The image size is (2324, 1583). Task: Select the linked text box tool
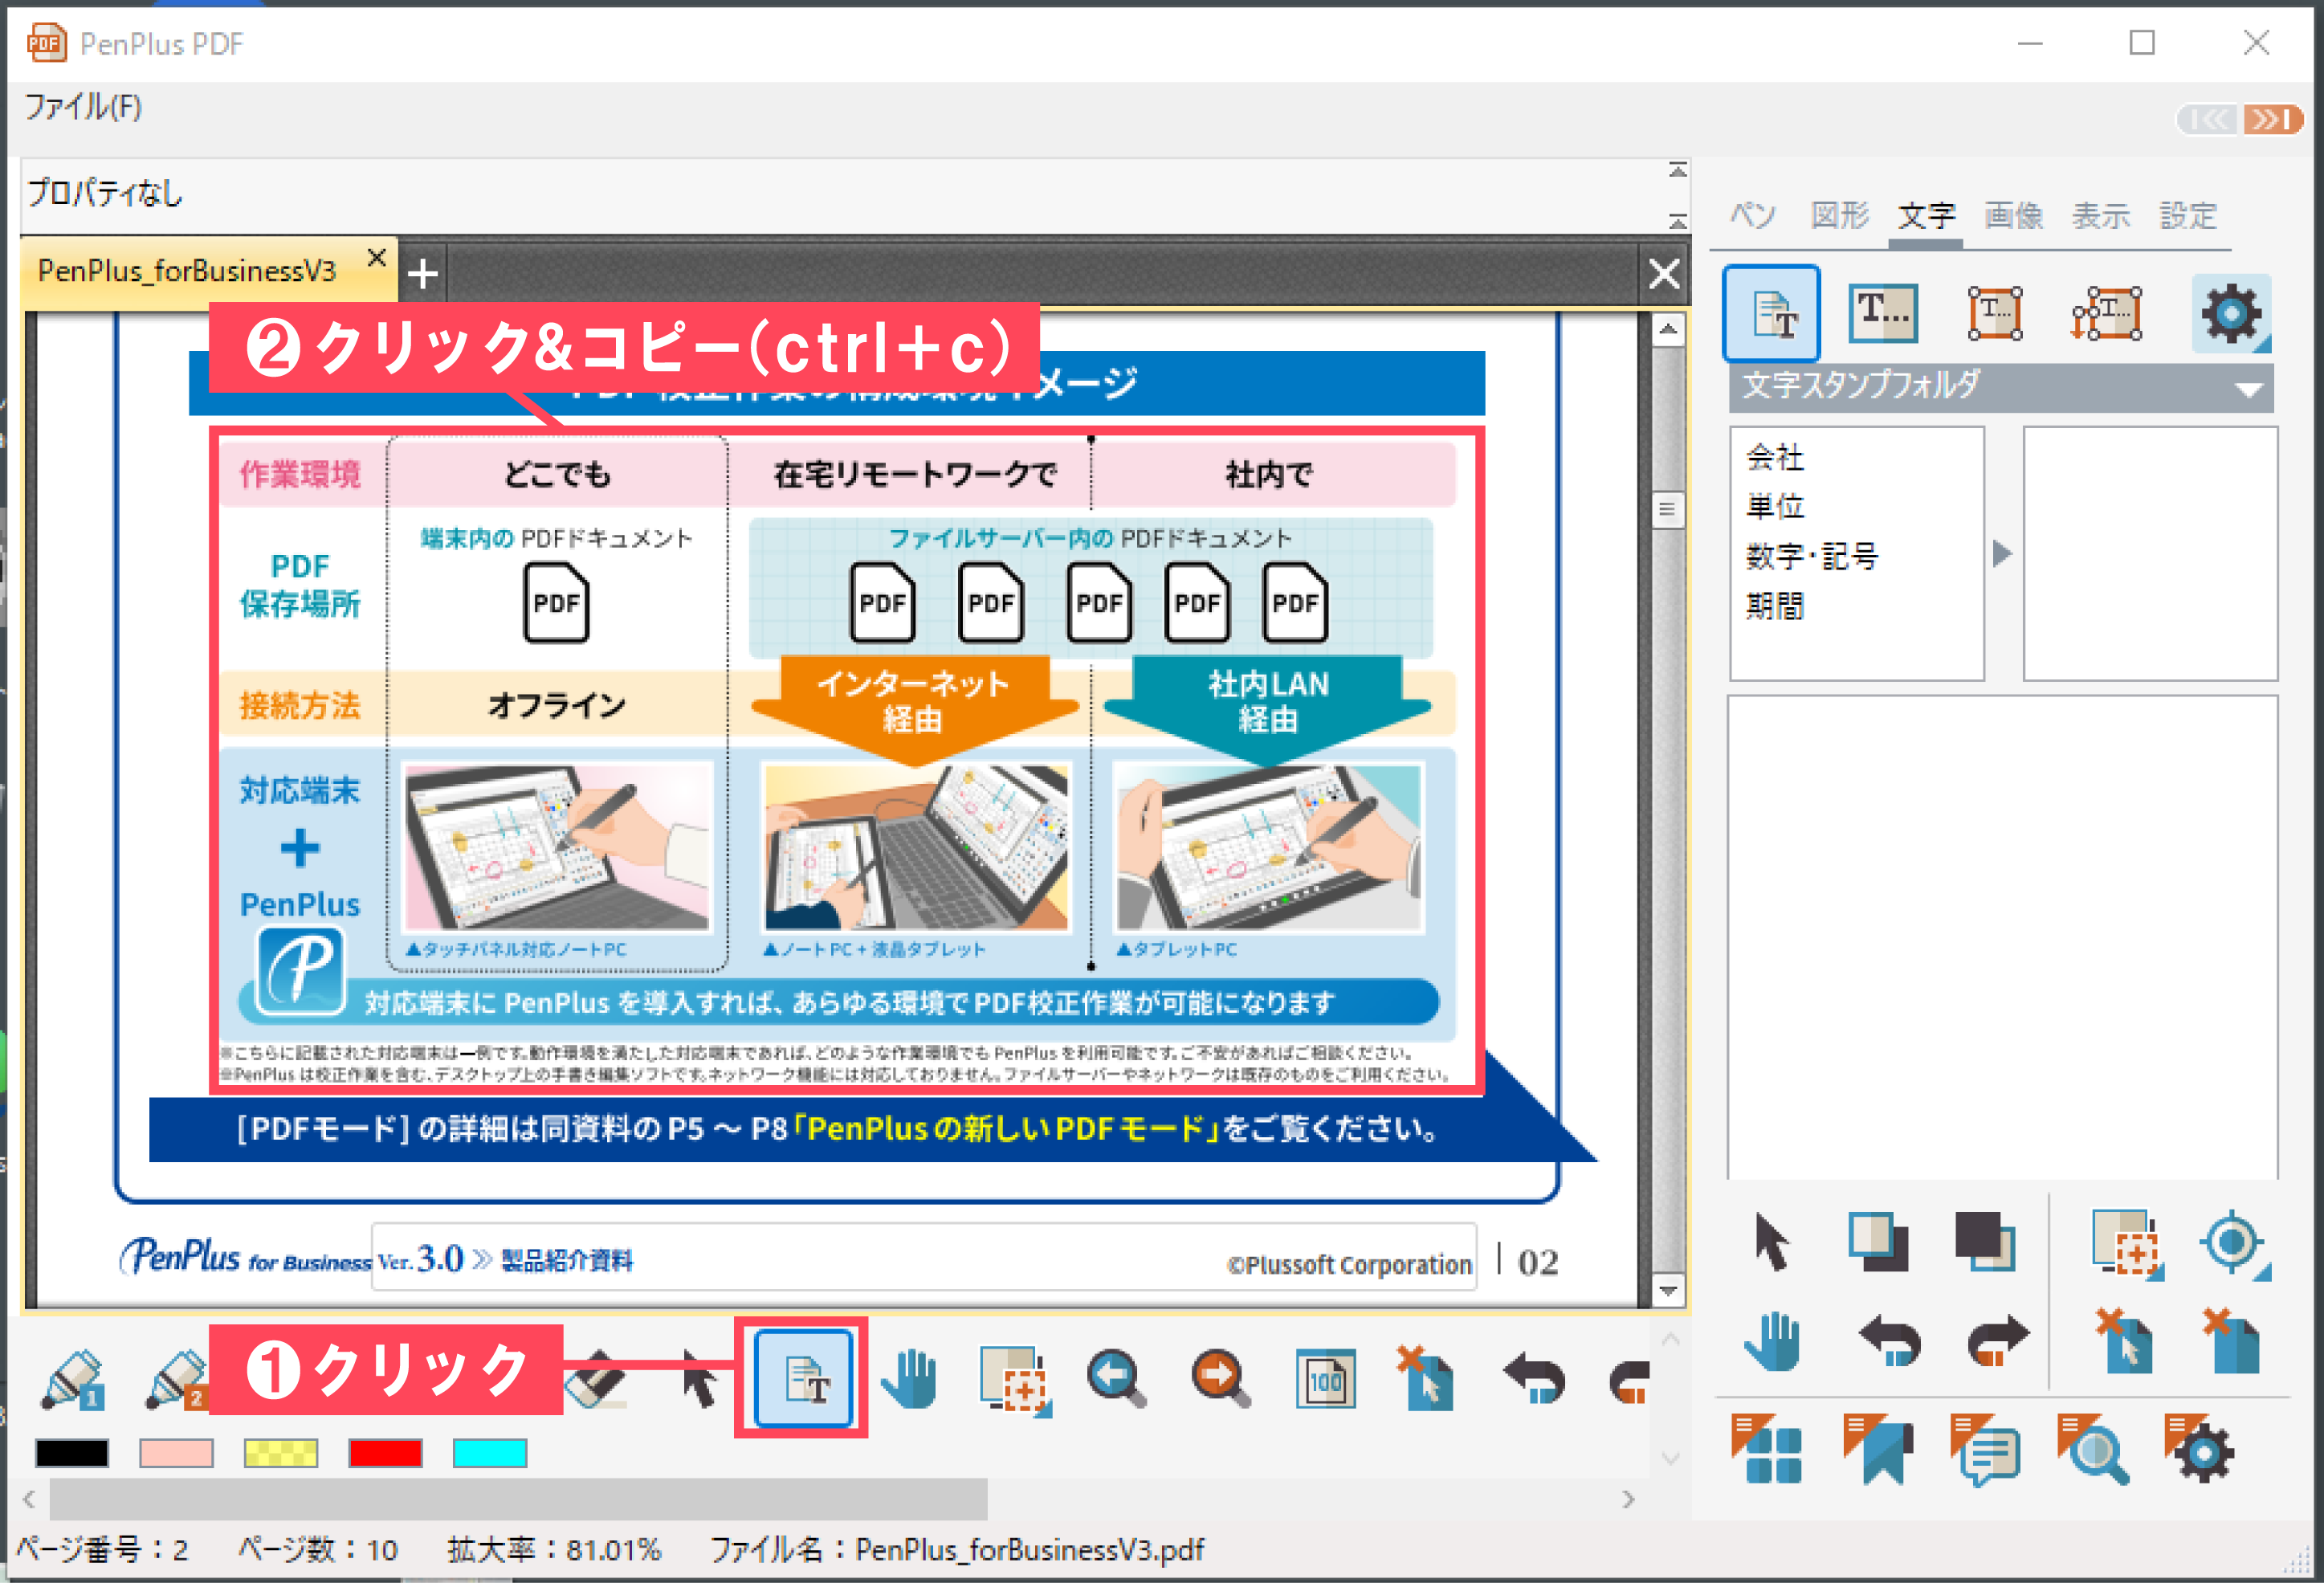pyautogui.click(x=2107, y=313)
